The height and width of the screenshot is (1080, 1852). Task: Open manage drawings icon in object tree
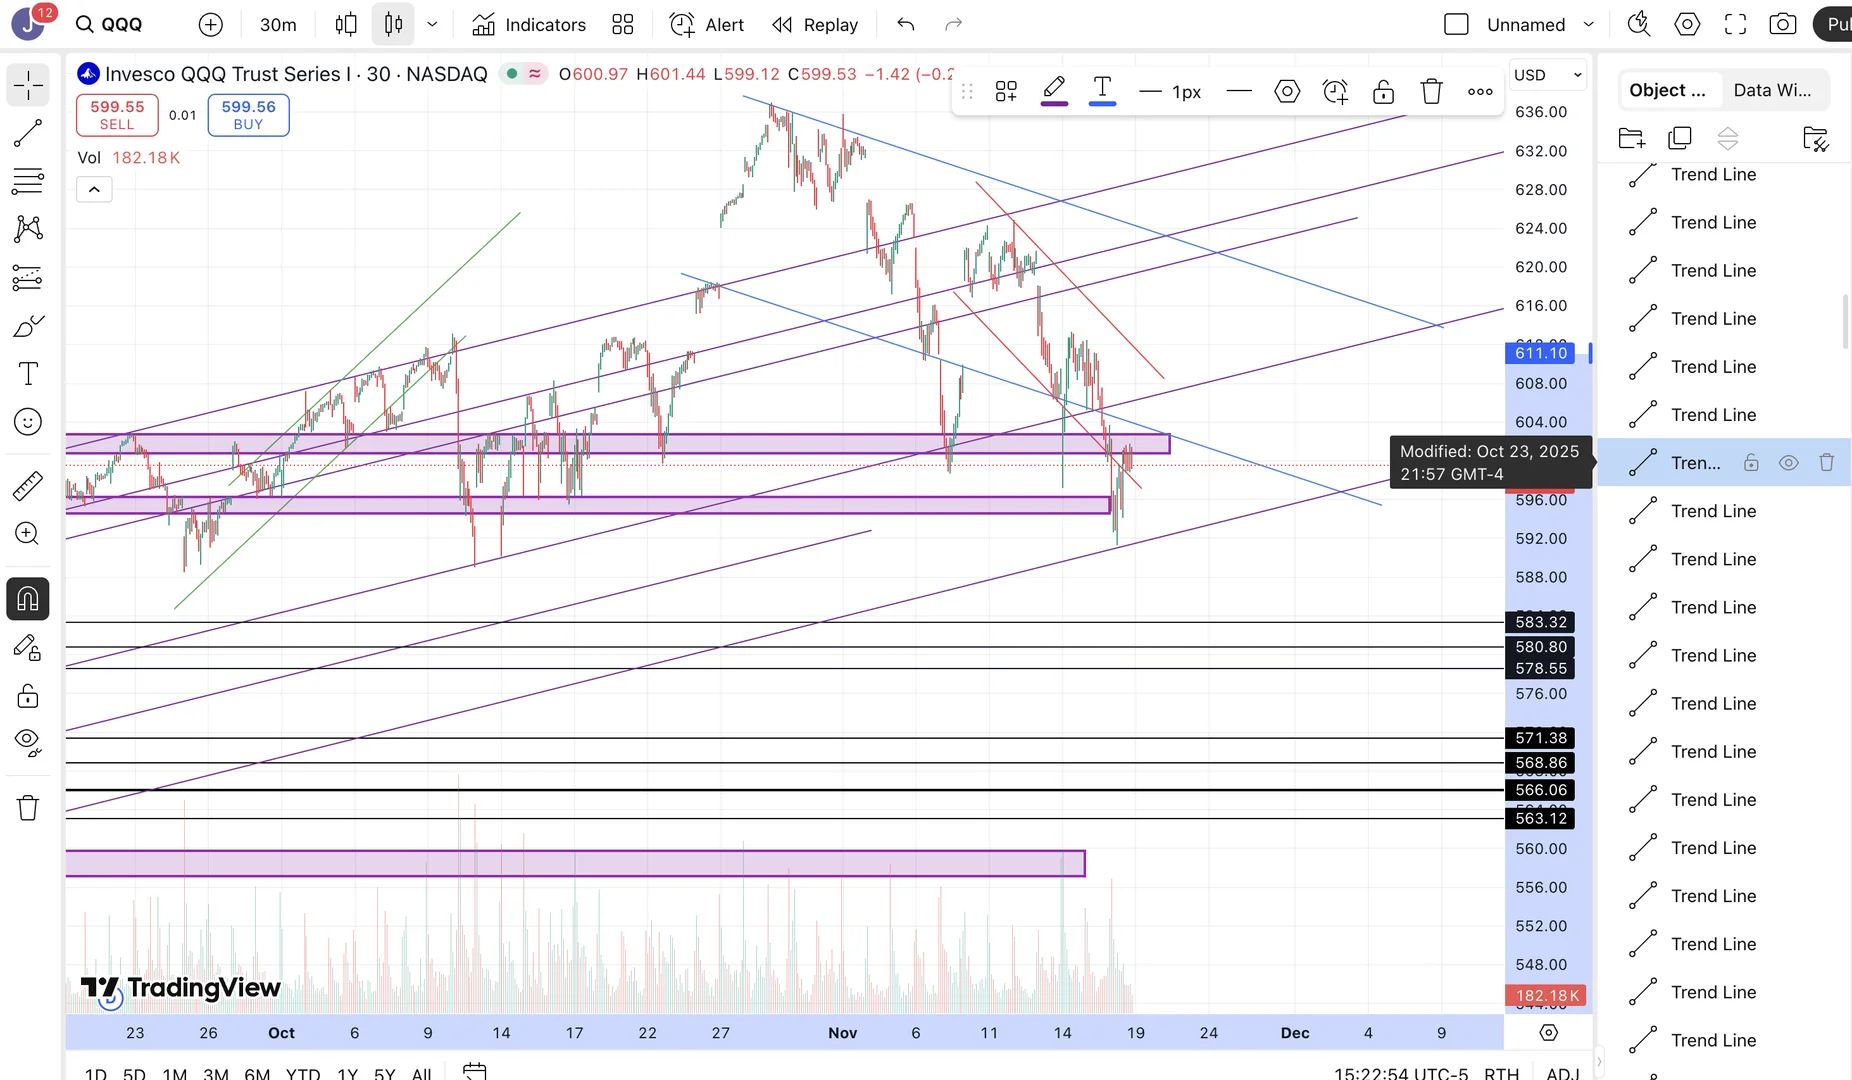pos(1815,138)
